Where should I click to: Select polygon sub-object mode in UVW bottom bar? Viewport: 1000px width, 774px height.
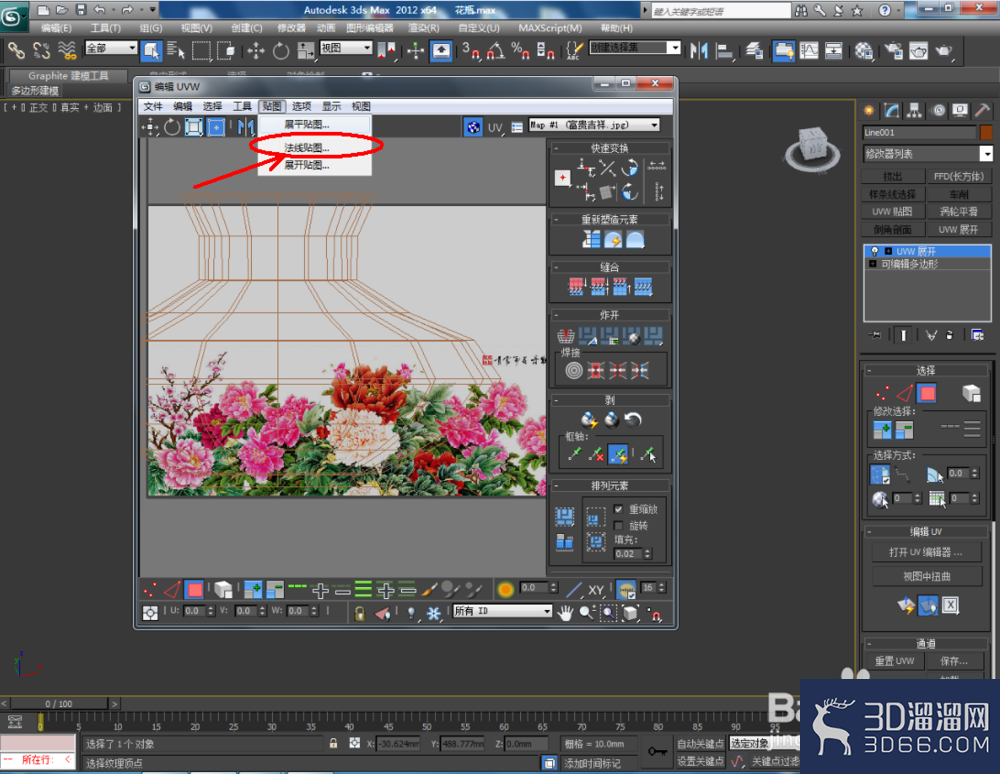tap(195, 590)
